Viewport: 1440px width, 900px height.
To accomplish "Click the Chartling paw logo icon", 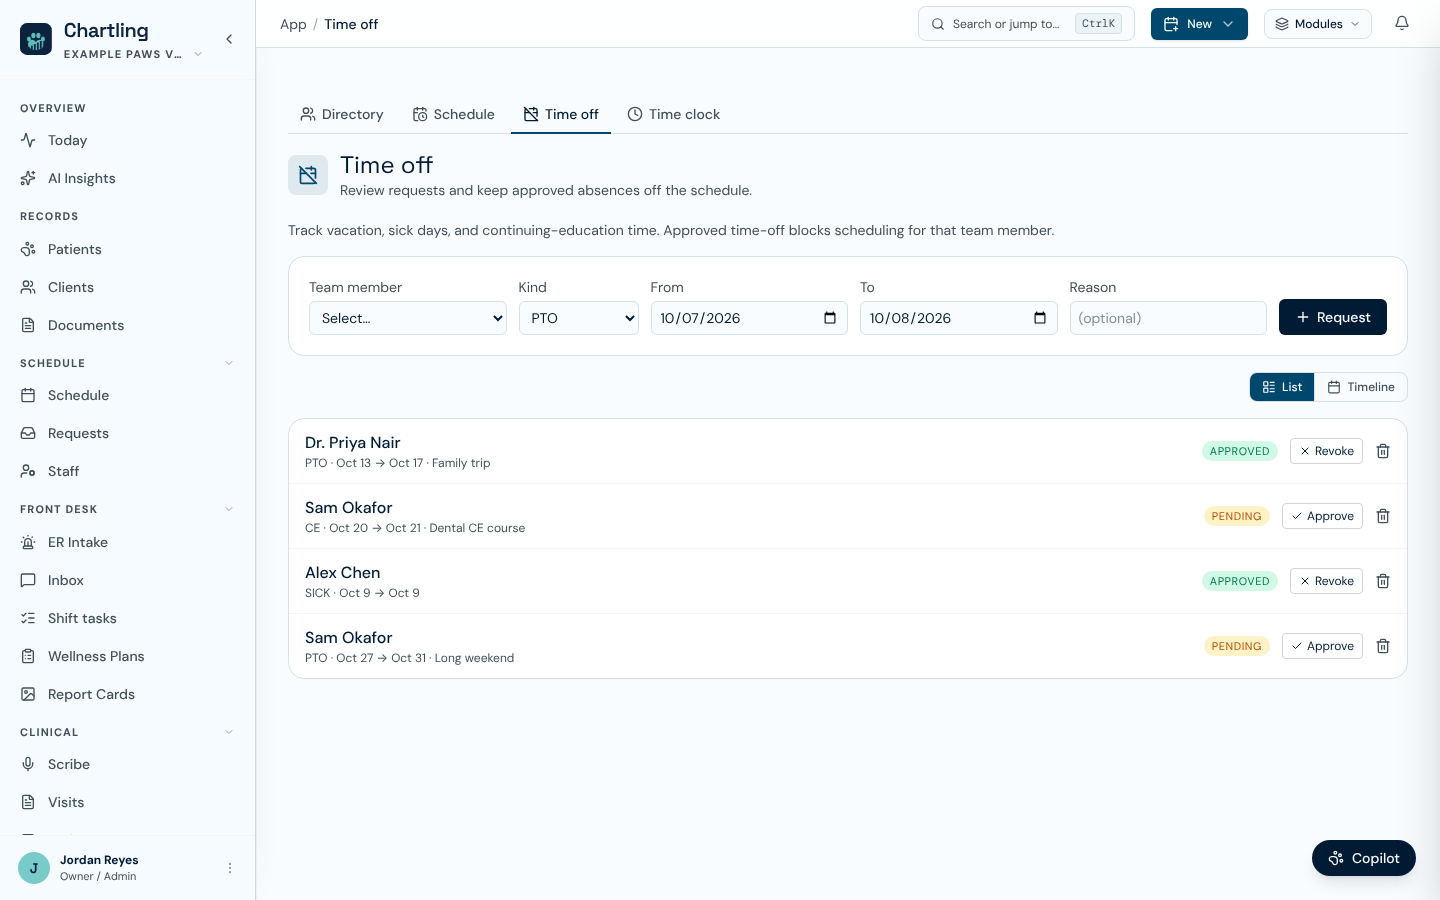I will click(36, 39).
